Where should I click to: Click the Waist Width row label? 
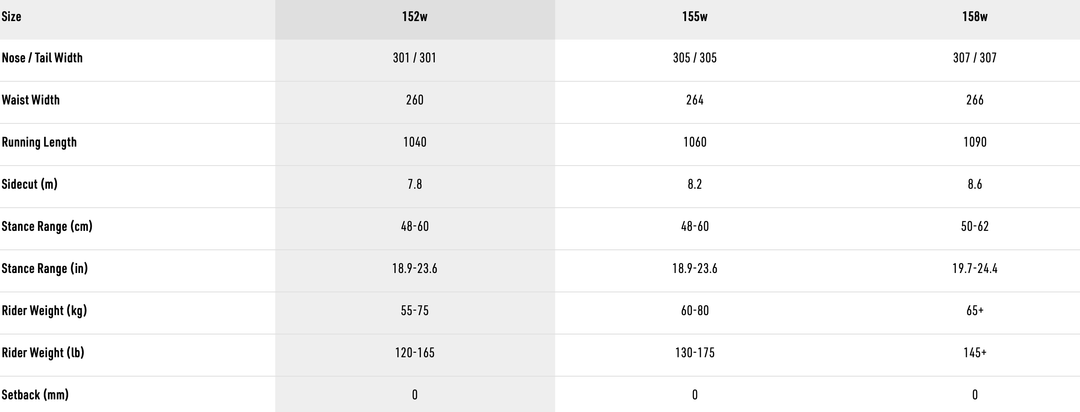(x=31, y=100)
